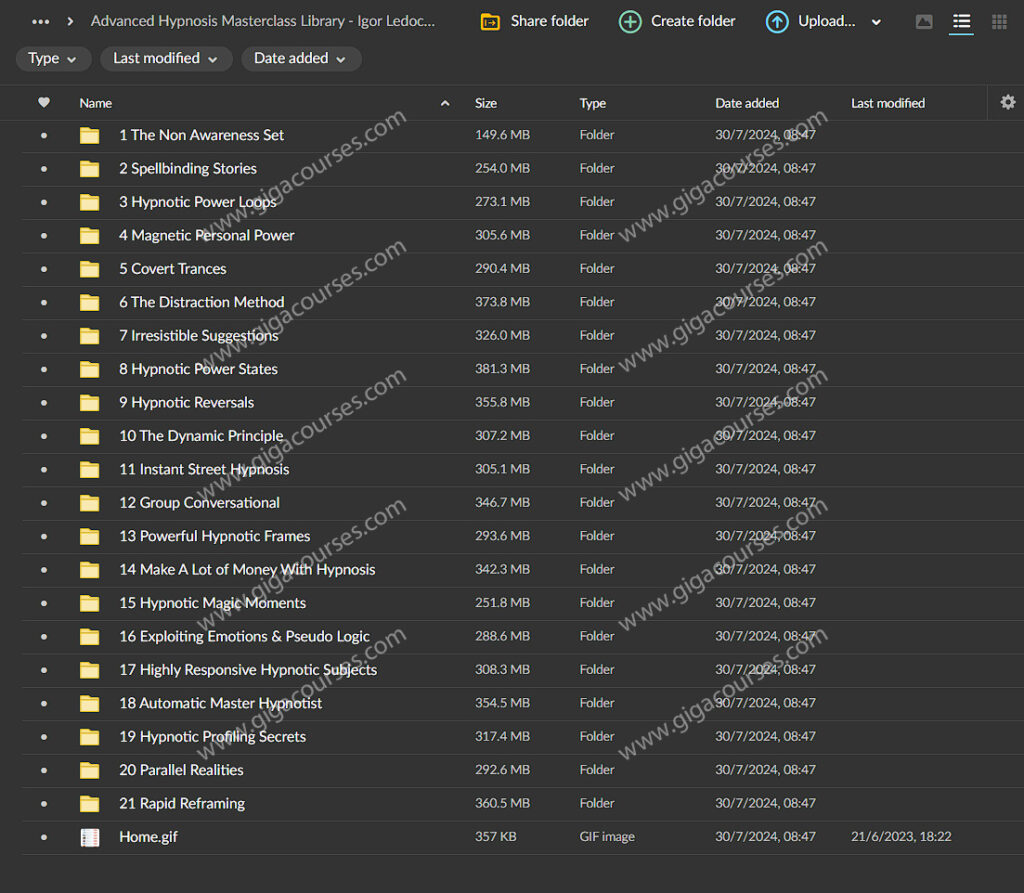Open the Last modified filter dropdown

165,59
